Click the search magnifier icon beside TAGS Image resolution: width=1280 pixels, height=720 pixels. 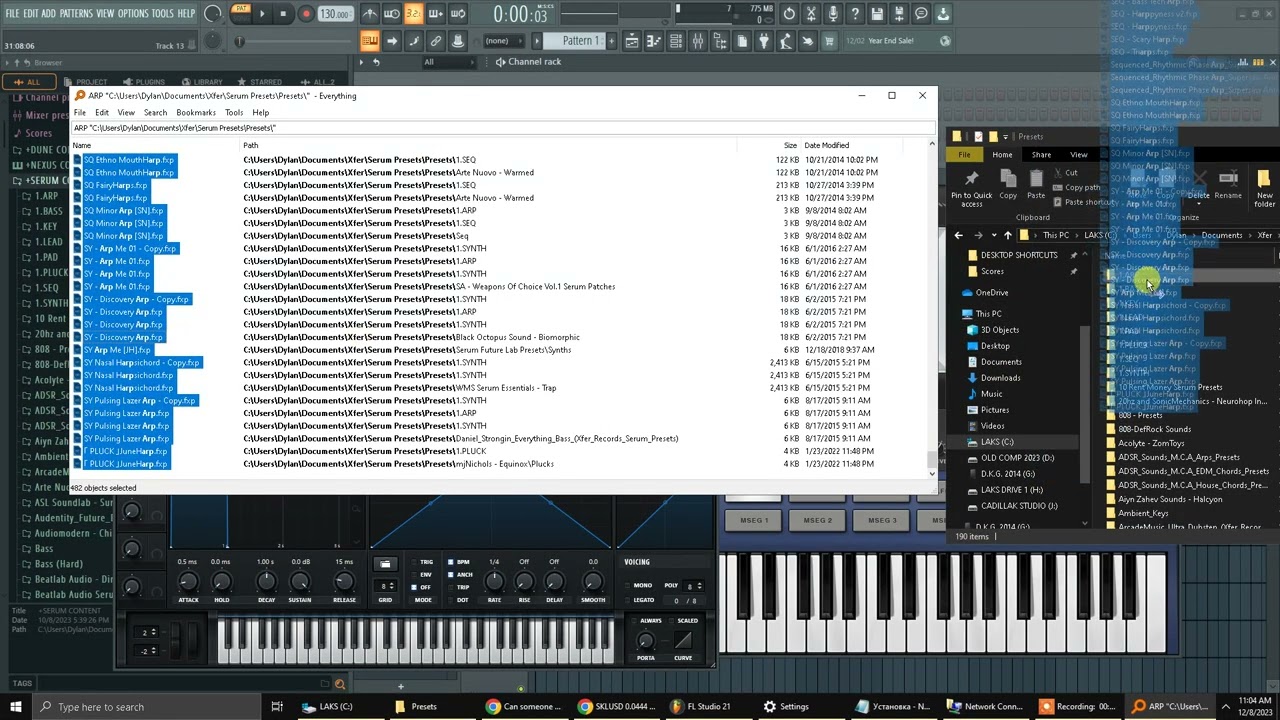[340, 684]
